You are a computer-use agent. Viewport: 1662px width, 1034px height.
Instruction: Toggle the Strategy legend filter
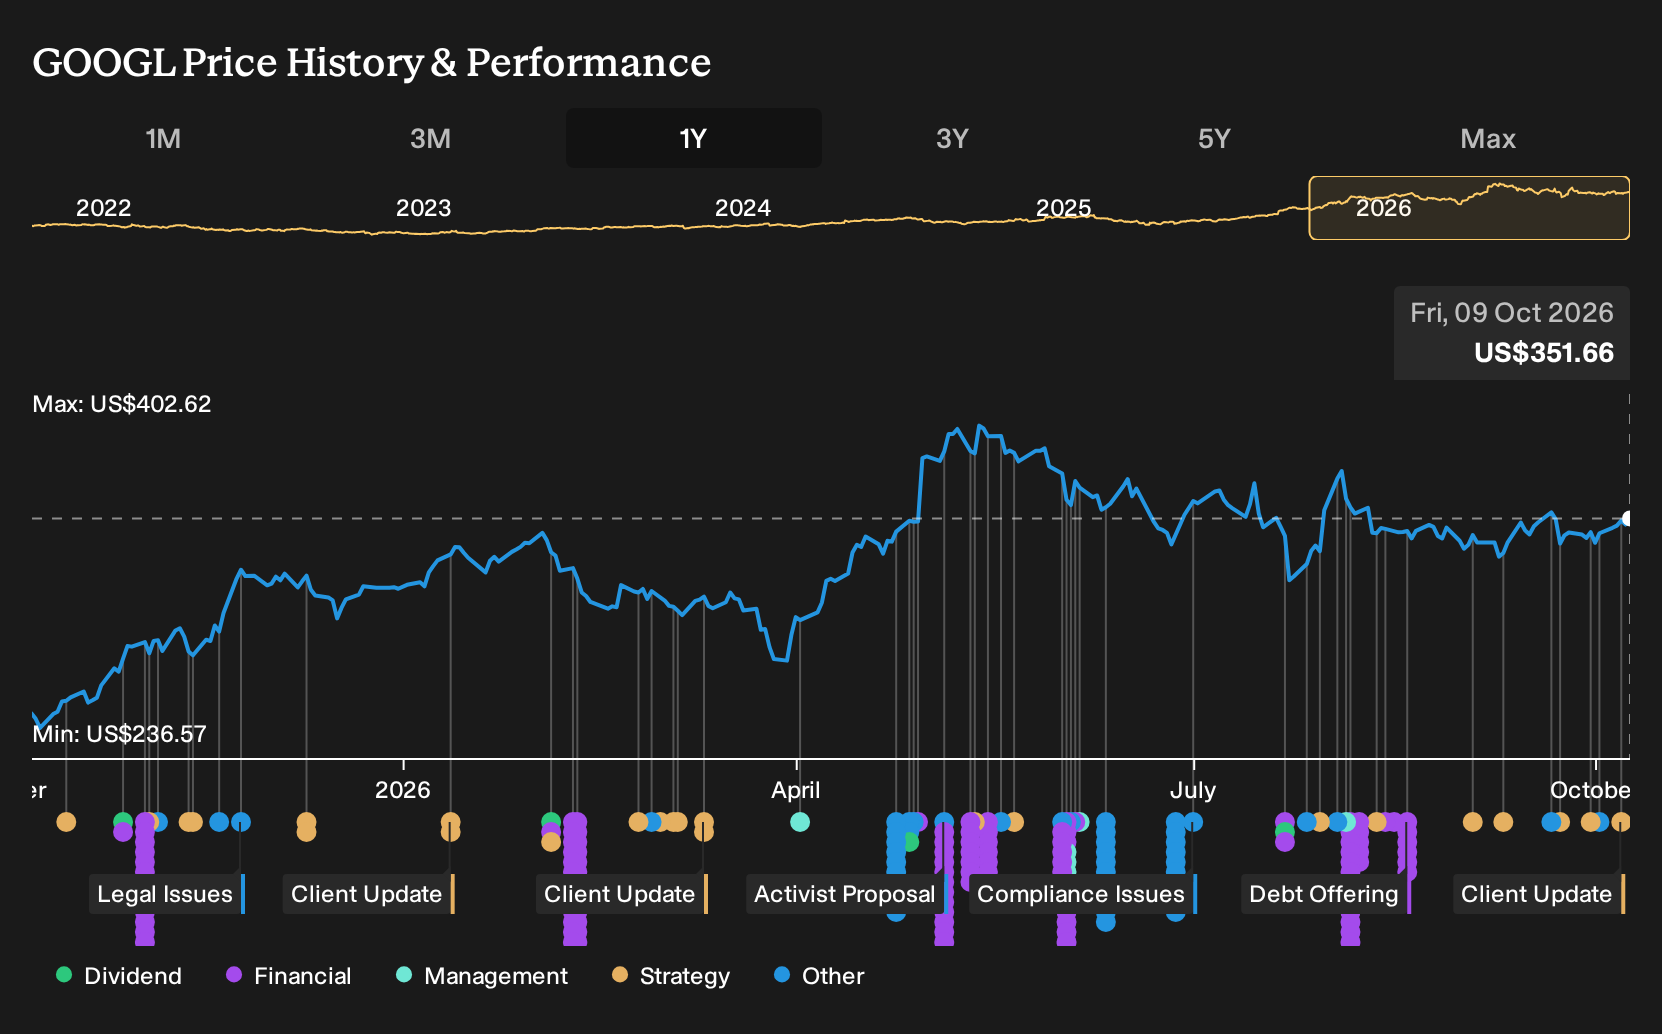[671, 976]
